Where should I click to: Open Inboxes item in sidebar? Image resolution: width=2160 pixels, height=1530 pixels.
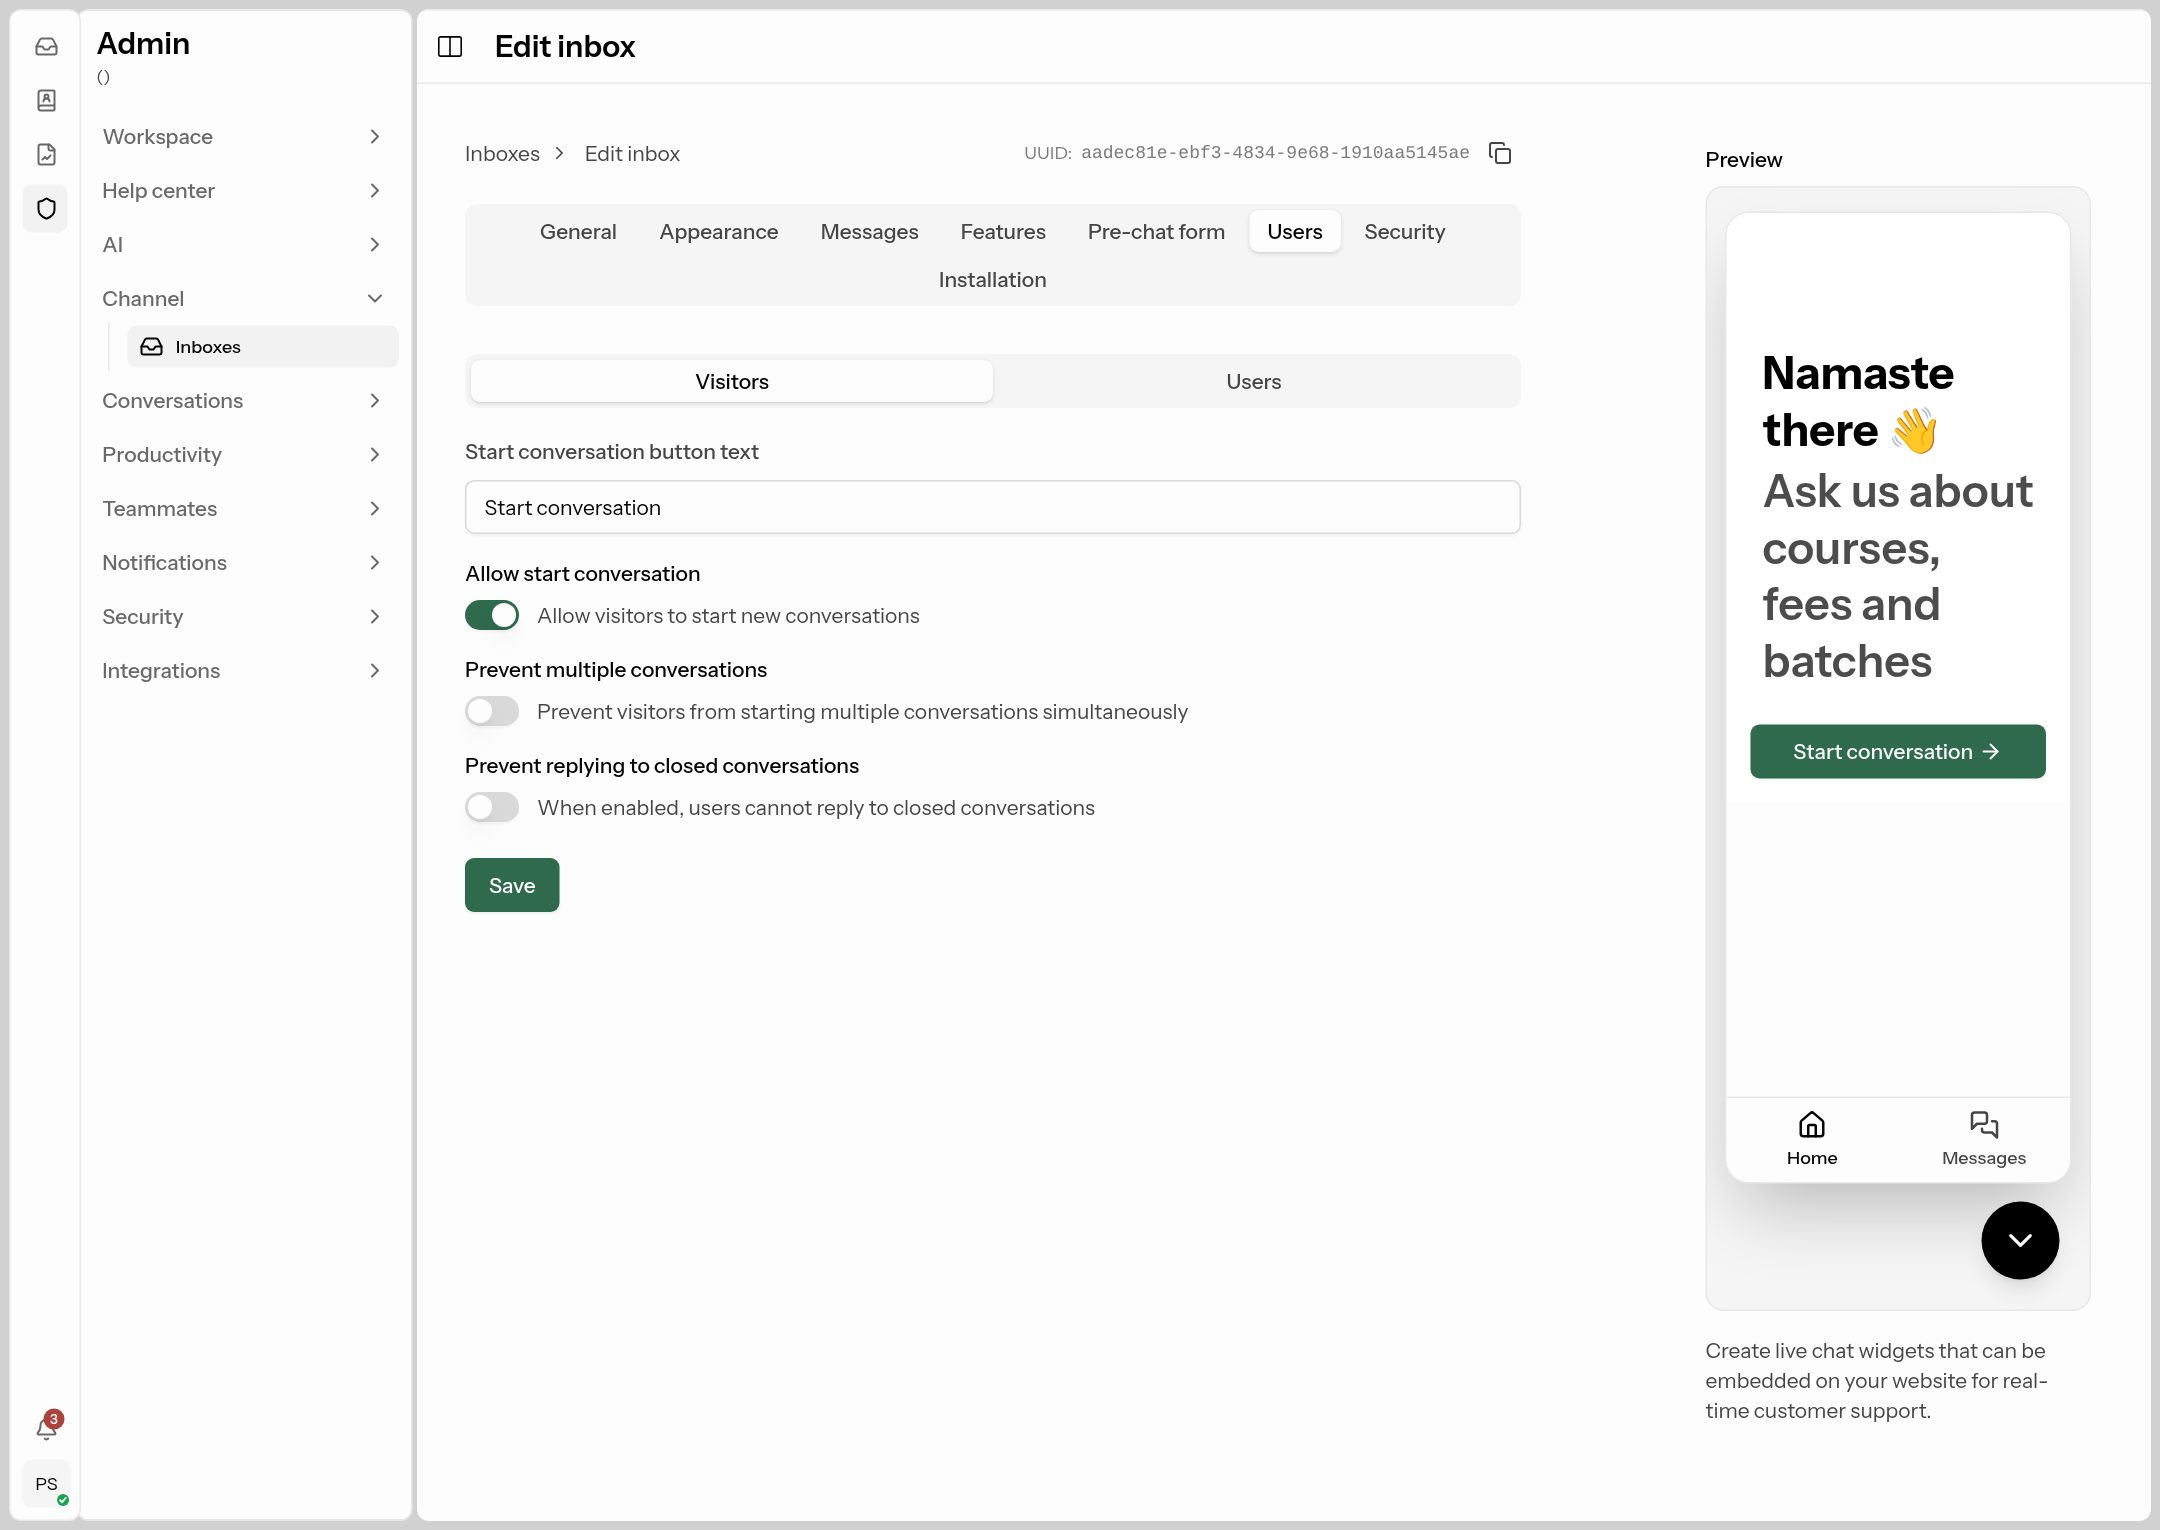coord(263,347)
